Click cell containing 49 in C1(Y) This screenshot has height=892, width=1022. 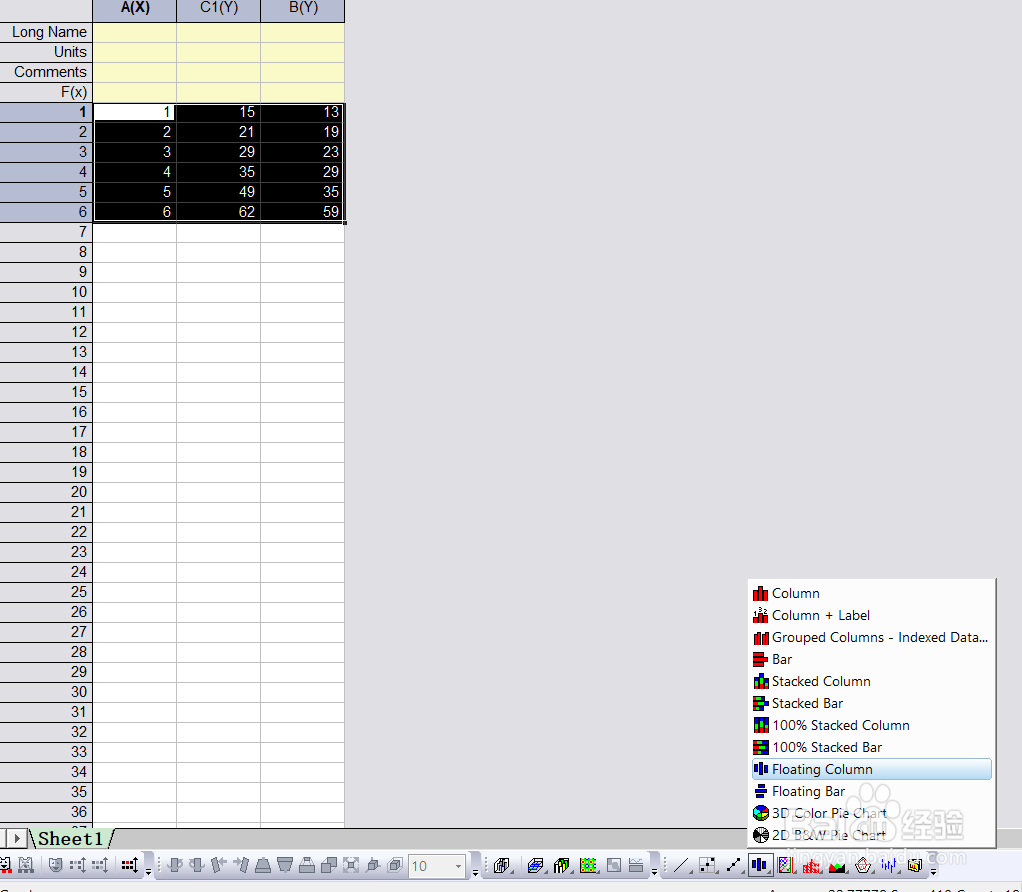[219, 192]
